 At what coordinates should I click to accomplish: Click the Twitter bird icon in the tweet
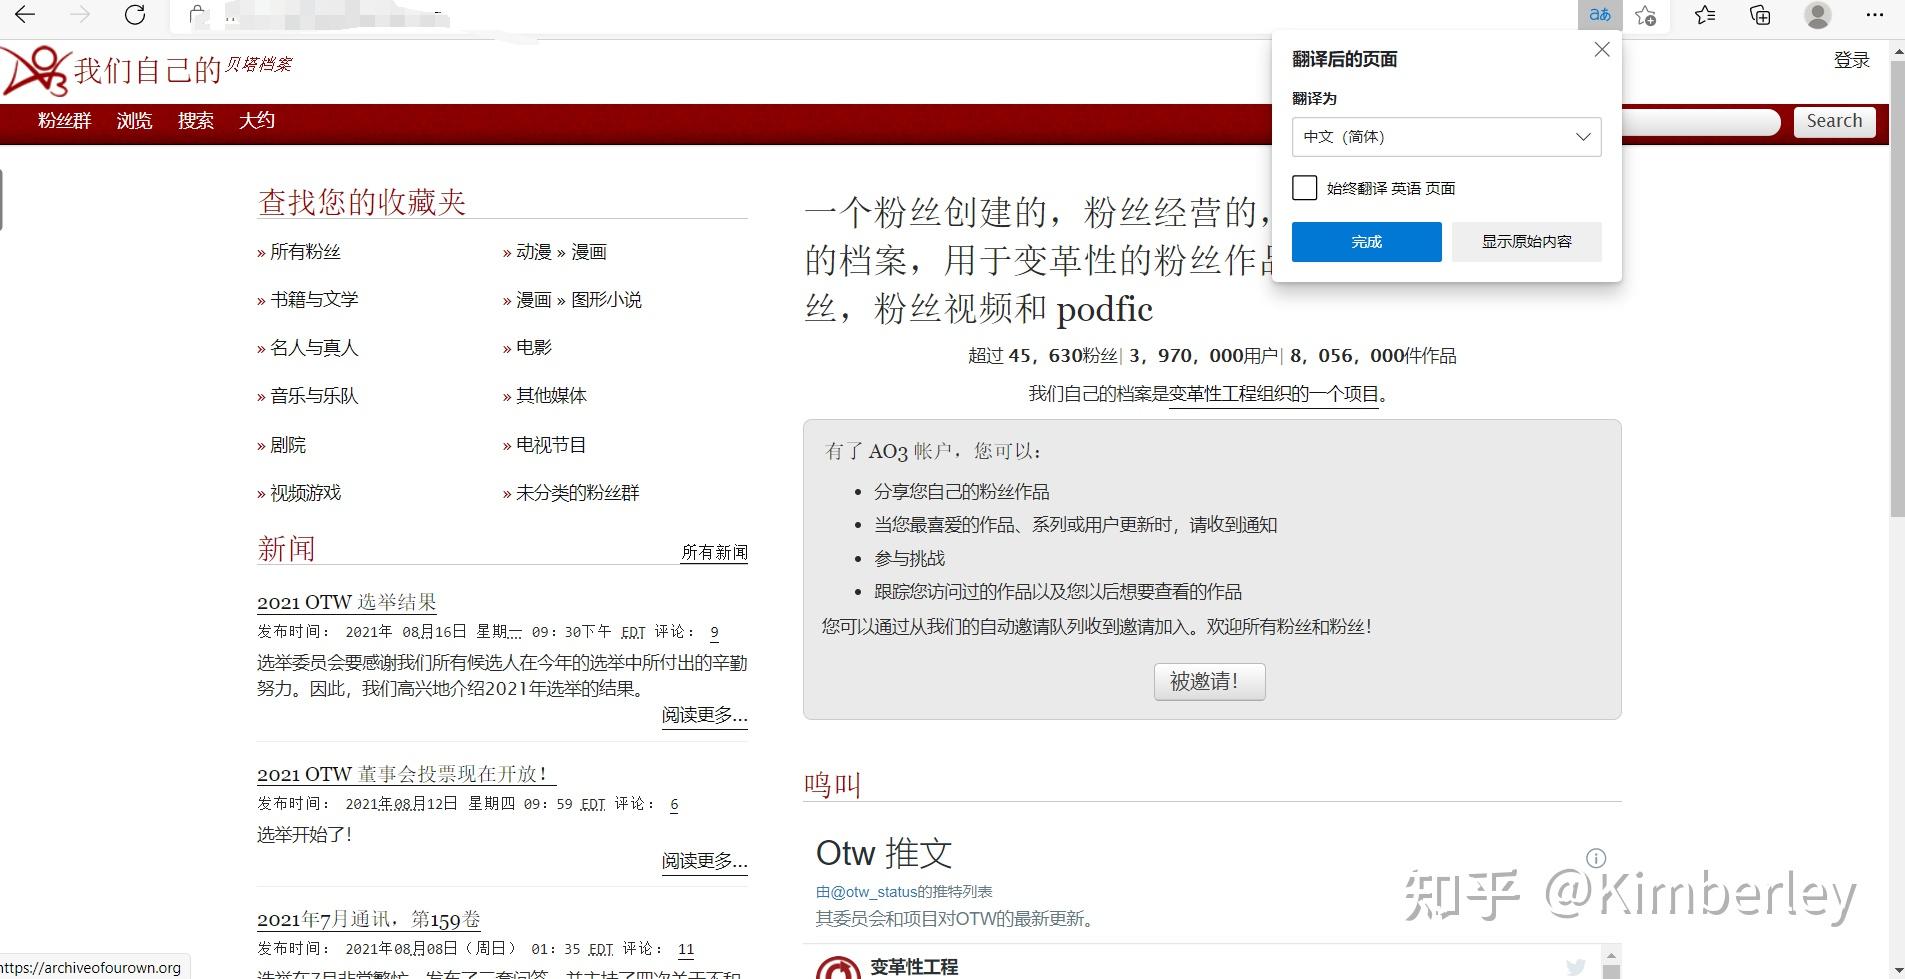[1576, 966]
